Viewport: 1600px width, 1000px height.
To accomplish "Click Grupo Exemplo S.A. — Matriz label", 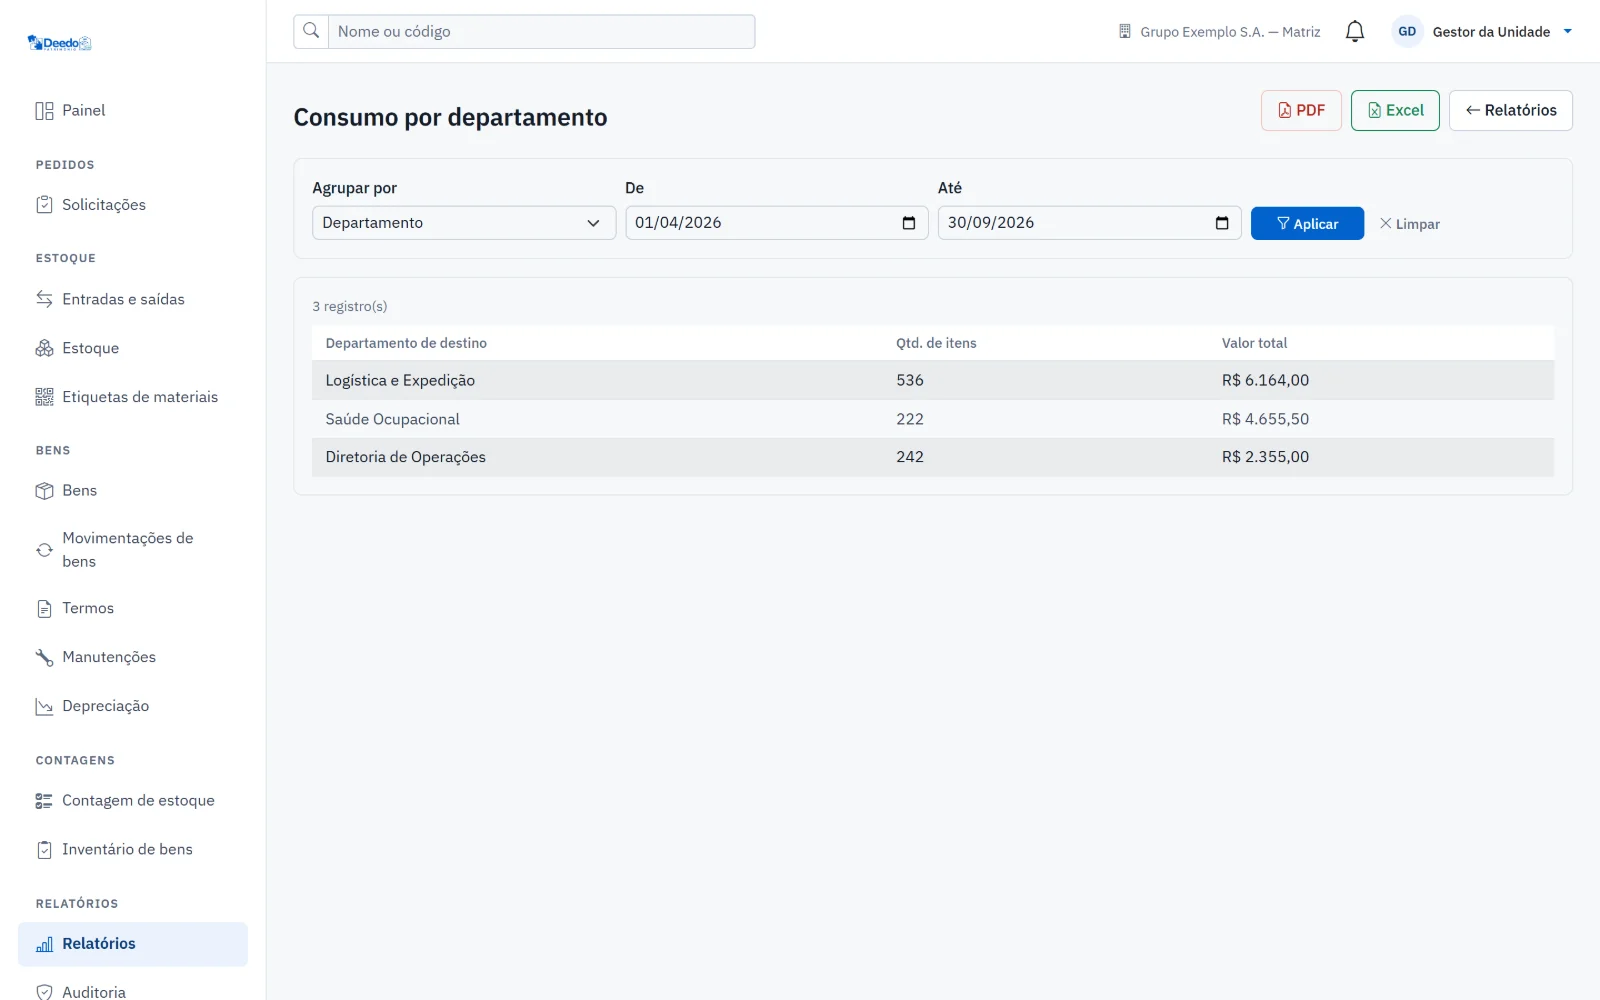I will pyautogui.click(x=1230, y=32).
